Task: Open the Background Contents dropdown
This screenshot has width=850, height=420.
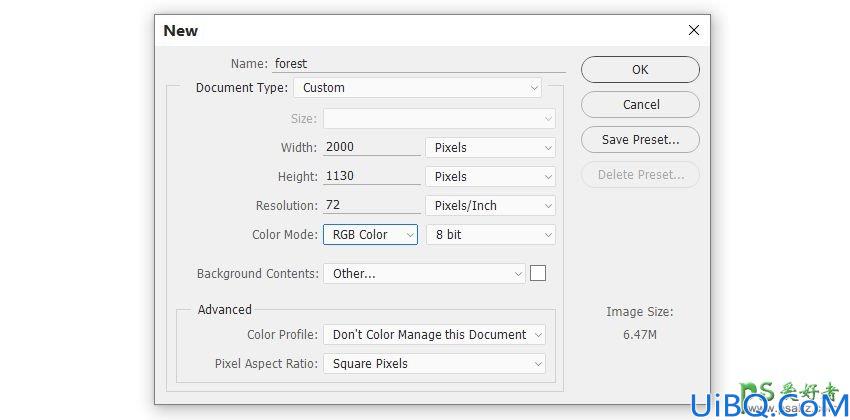Action: (424, 274)
